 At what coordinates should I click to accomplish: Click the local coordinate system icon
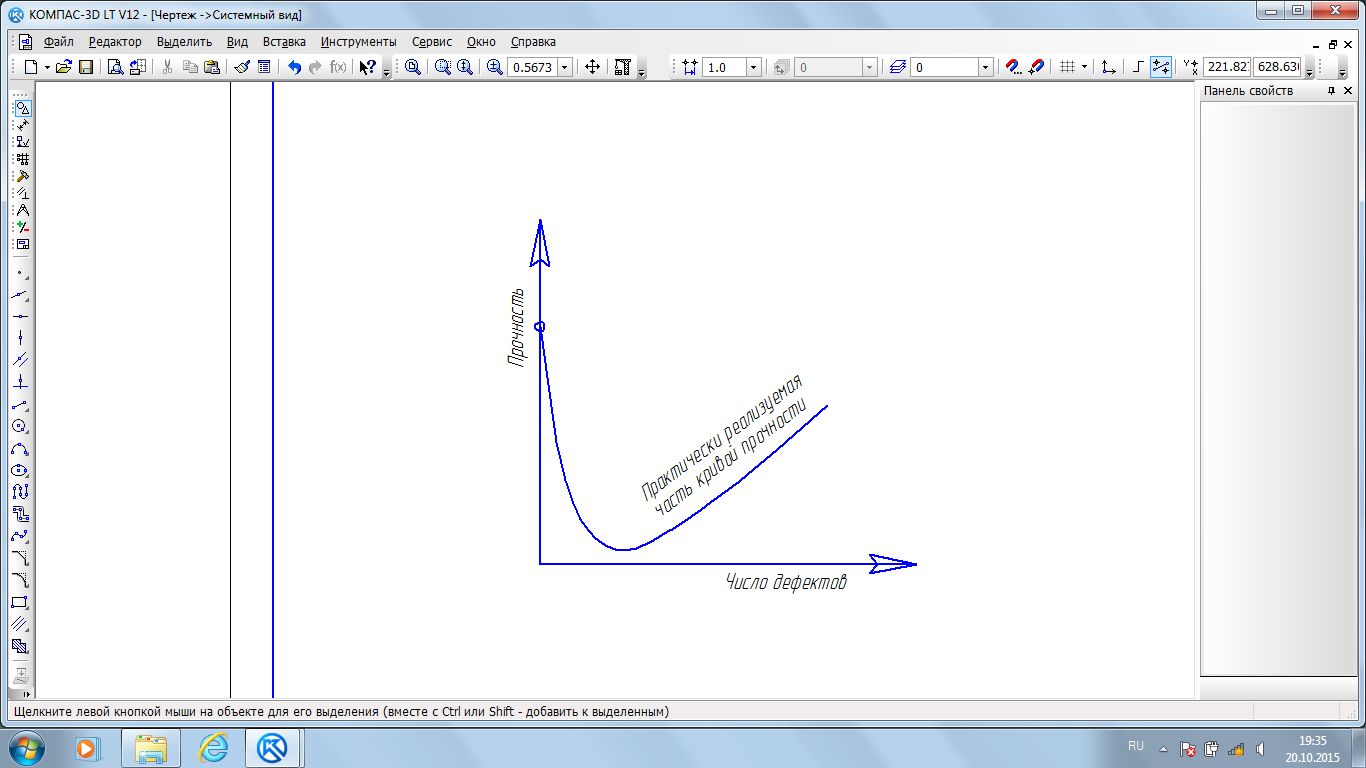1108,67
